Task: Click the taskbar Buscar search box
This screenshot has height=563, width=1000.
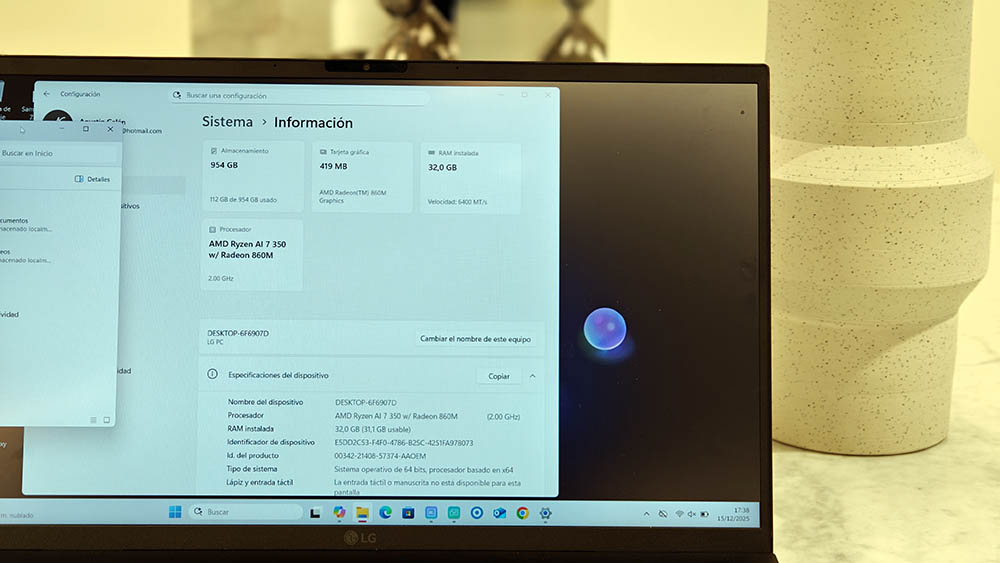Action: [246, 511]
